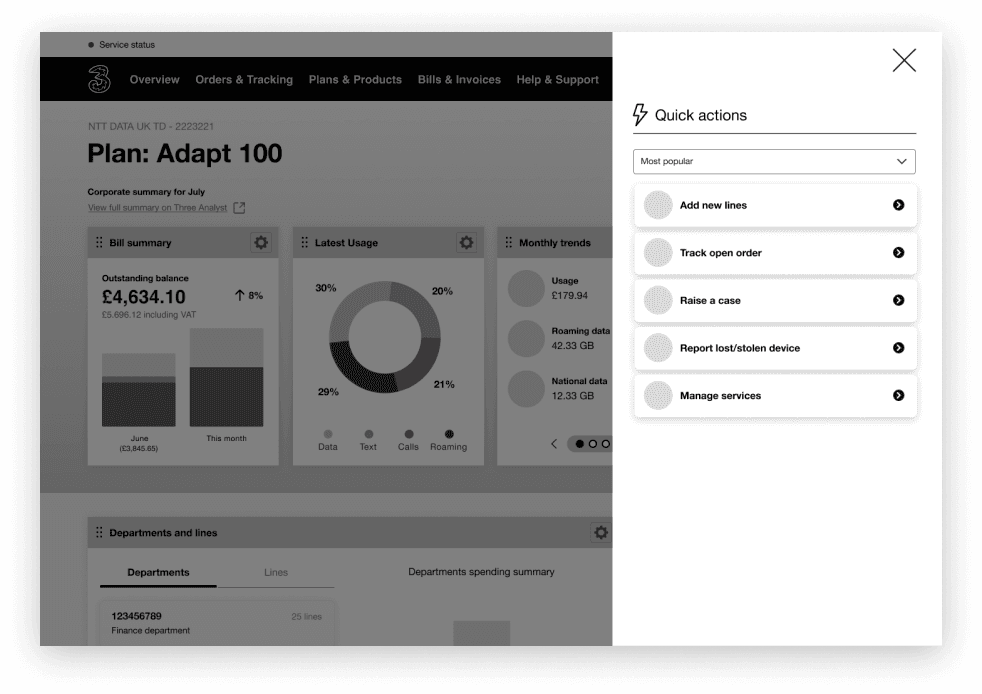Click the Three logo

tap(99, 79)
